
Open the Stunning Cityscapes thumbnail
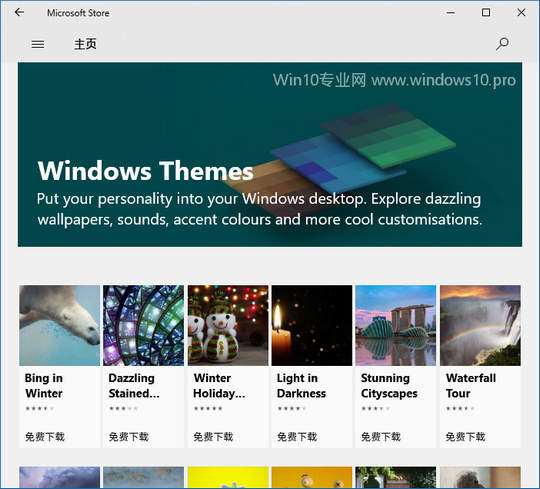(x=396, y=325)
